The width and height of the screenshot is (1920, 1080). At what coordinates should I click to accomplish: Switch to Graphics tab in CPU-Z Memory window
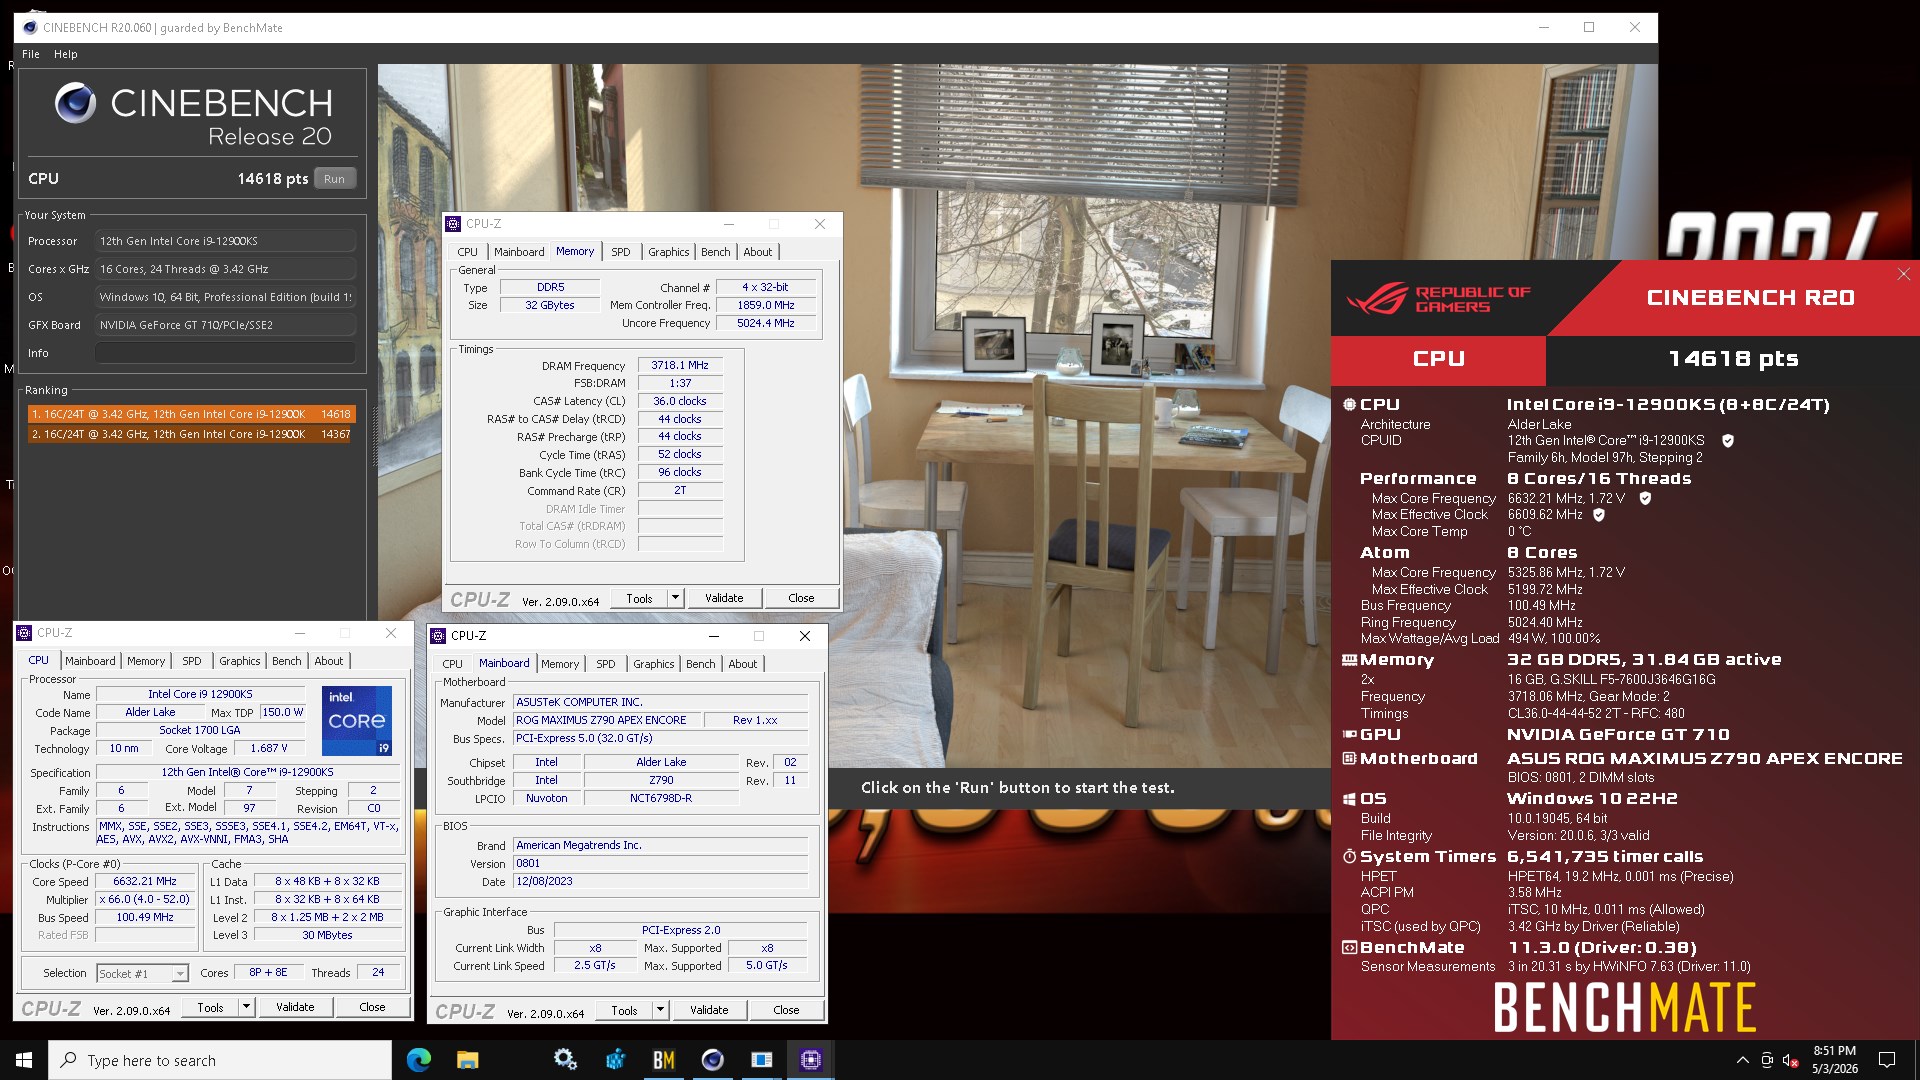pos(668,252)
